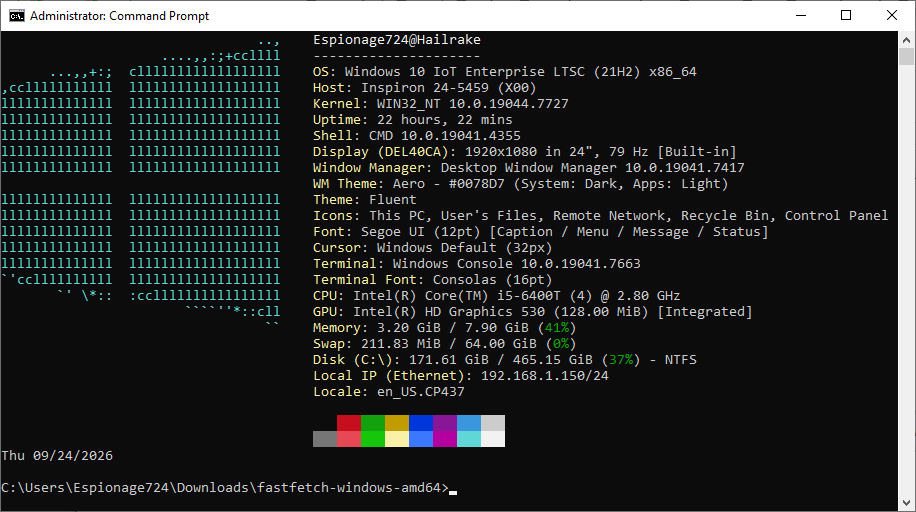Click the Administrator: Command Prompt title text
The image size is (916, 512).
[119, 16]
